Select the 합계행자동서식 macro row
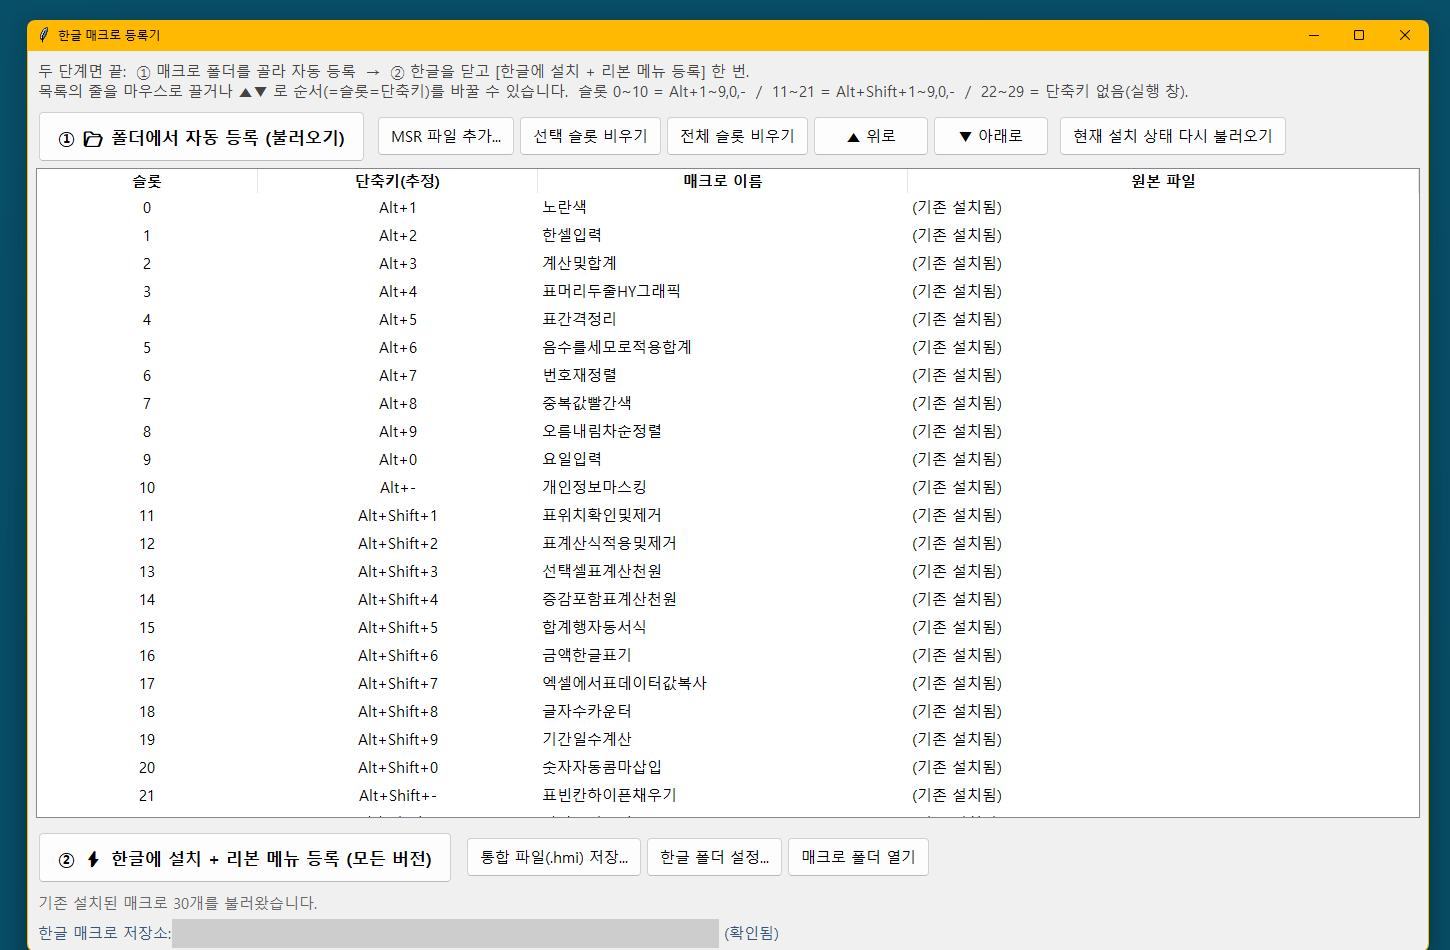The image size is (1450, 950). [728, 627]
